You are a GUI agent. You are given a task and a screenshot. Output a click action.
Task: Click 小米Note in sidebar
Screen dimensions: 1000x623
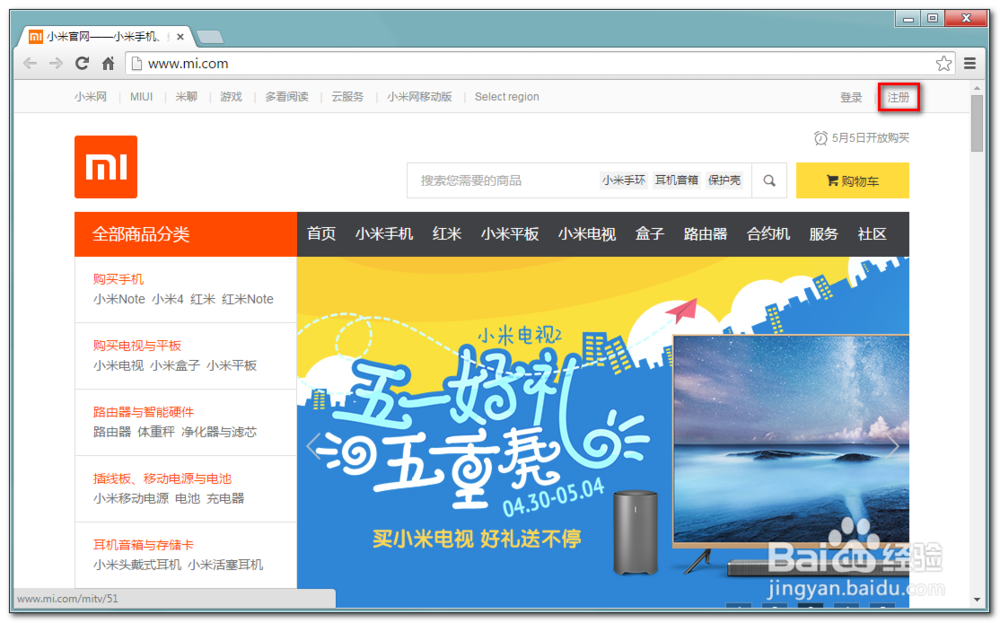119,299
